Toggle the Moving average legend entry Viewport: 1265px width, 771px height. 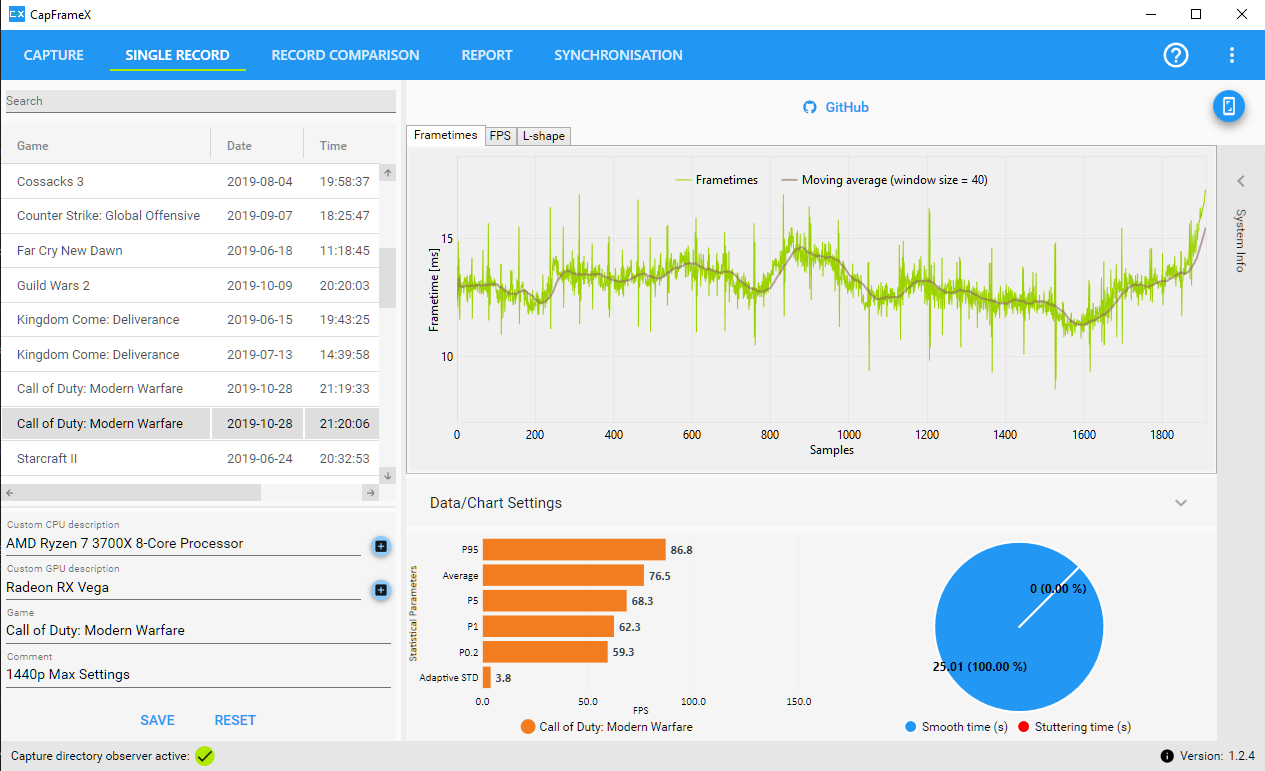point(884,180)
